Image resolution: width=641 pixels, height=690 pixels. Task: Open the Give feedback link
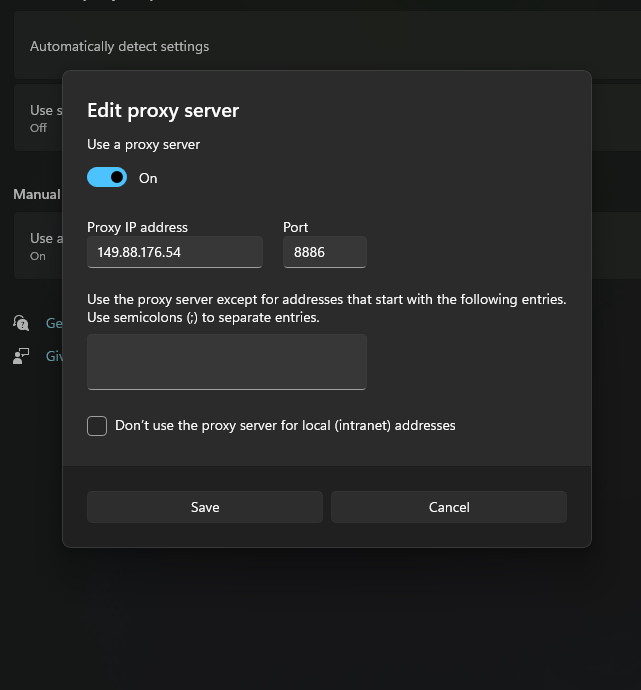point(53,356)
